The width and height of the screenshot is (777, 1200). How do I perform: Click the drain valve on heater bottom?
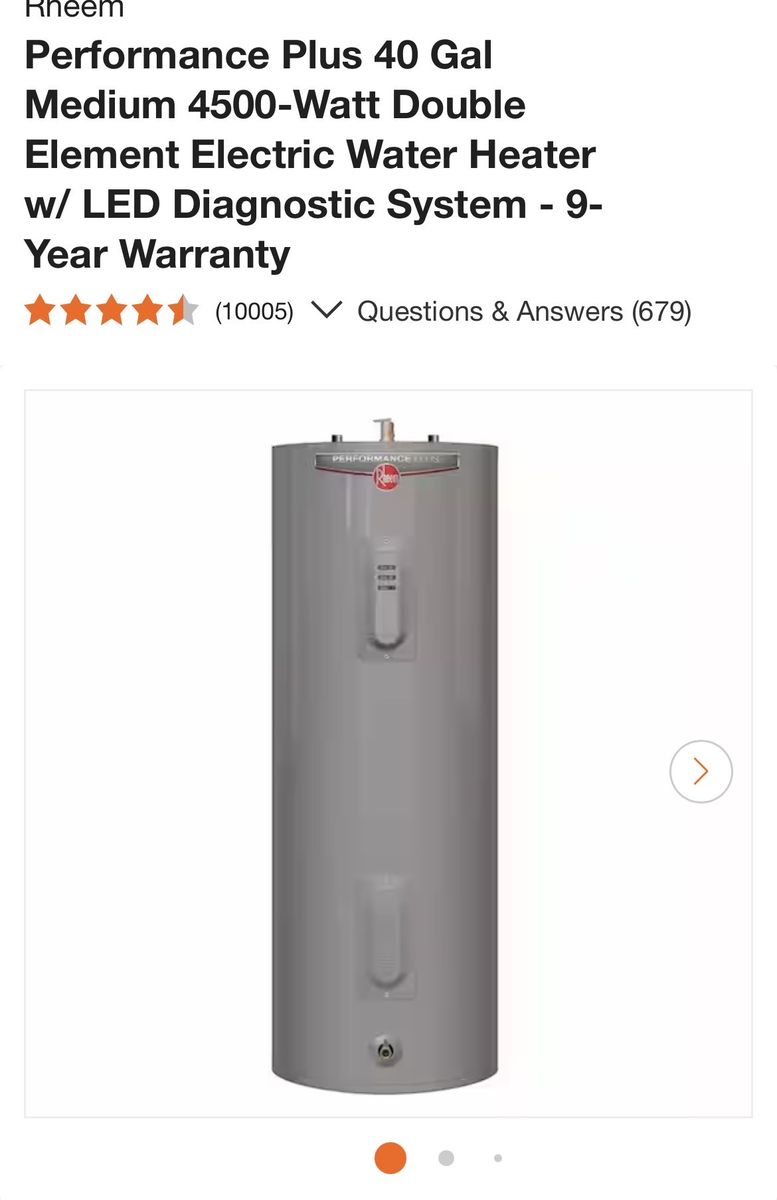[x=385, y=1051]
